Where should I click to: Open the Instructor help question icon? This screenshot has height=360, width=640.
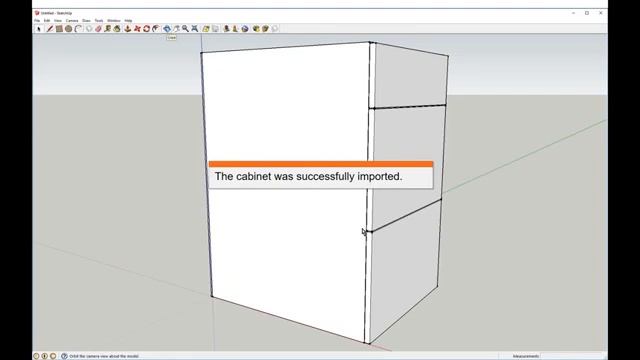pos(64,356)
